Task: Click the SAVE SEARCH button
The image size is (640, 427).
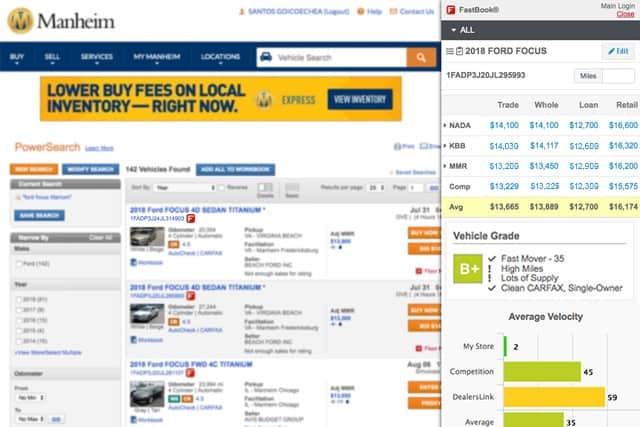Action: pyautogui.click(x=40, y=216)
